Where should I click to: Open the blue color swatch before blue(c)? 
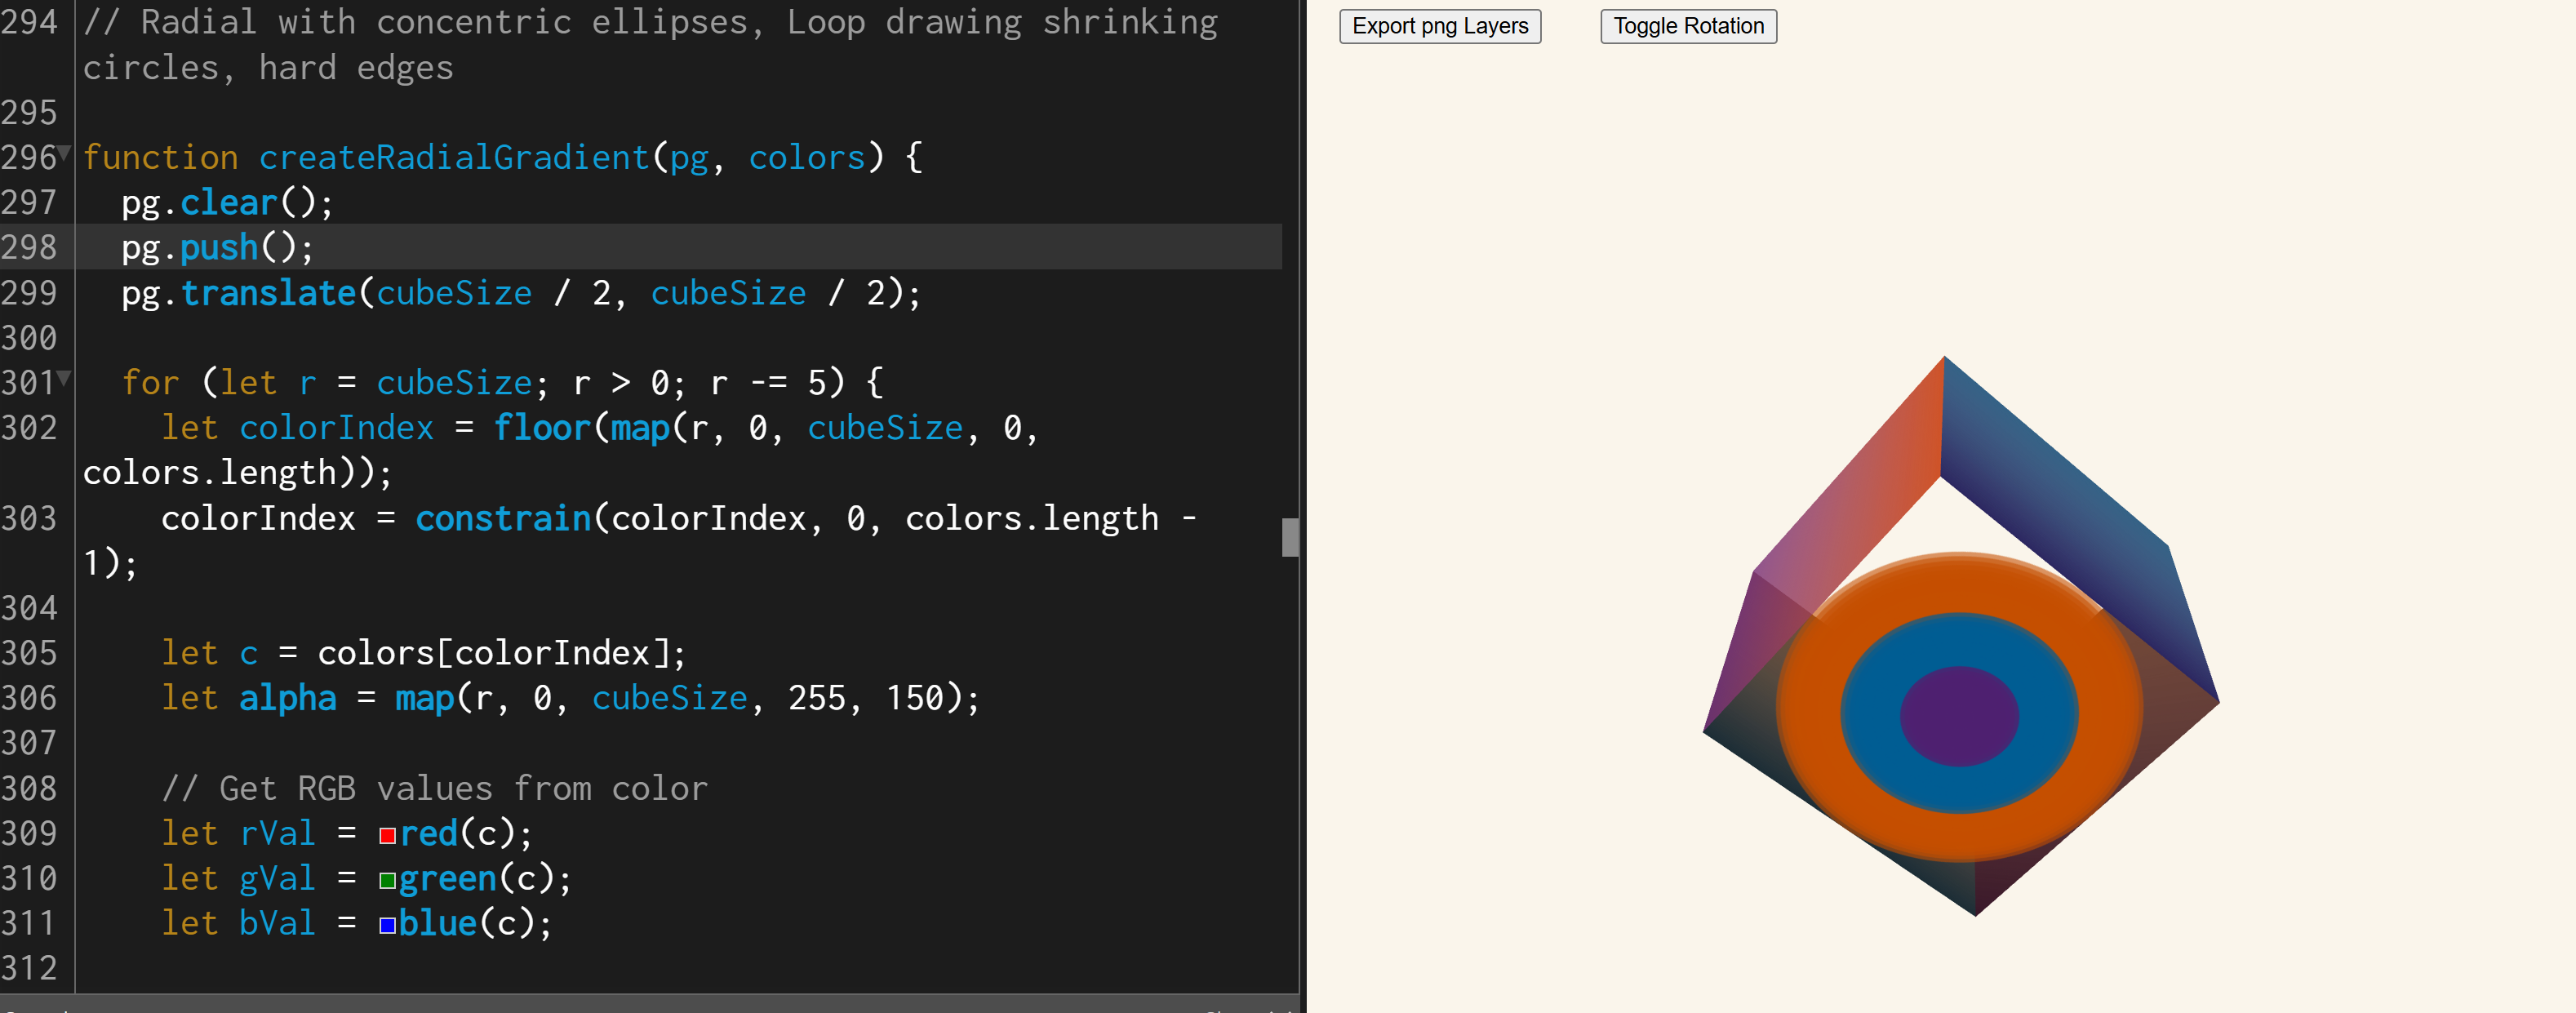point(387,925)
